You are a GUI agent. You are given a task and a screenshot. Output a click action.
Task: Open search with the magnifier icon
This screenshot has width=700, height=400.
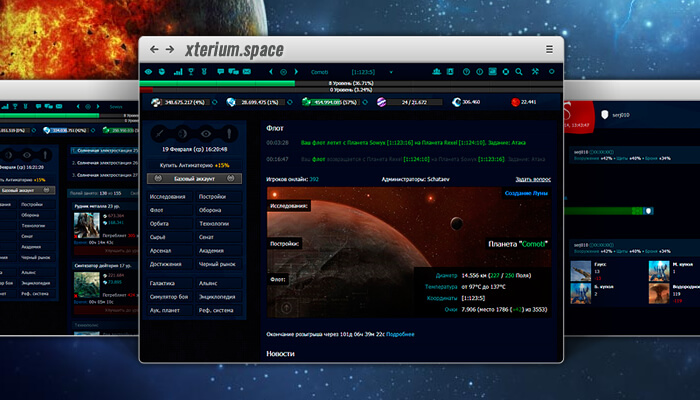coord(519,72)
